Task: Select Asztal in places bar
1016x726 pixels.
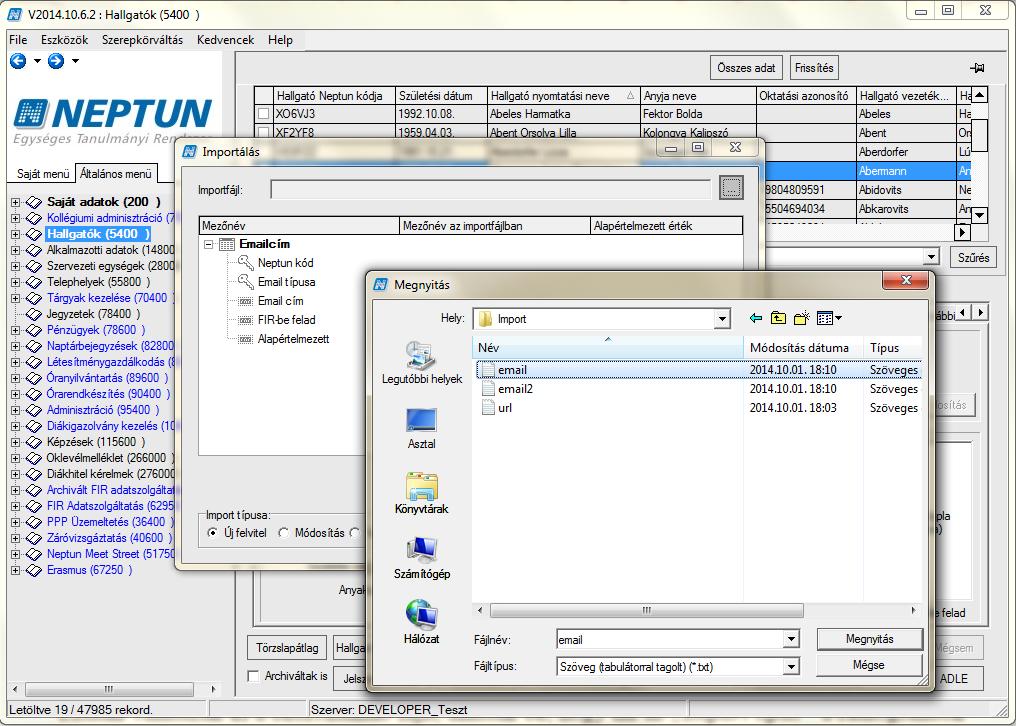Action: (x=422, y=428)
